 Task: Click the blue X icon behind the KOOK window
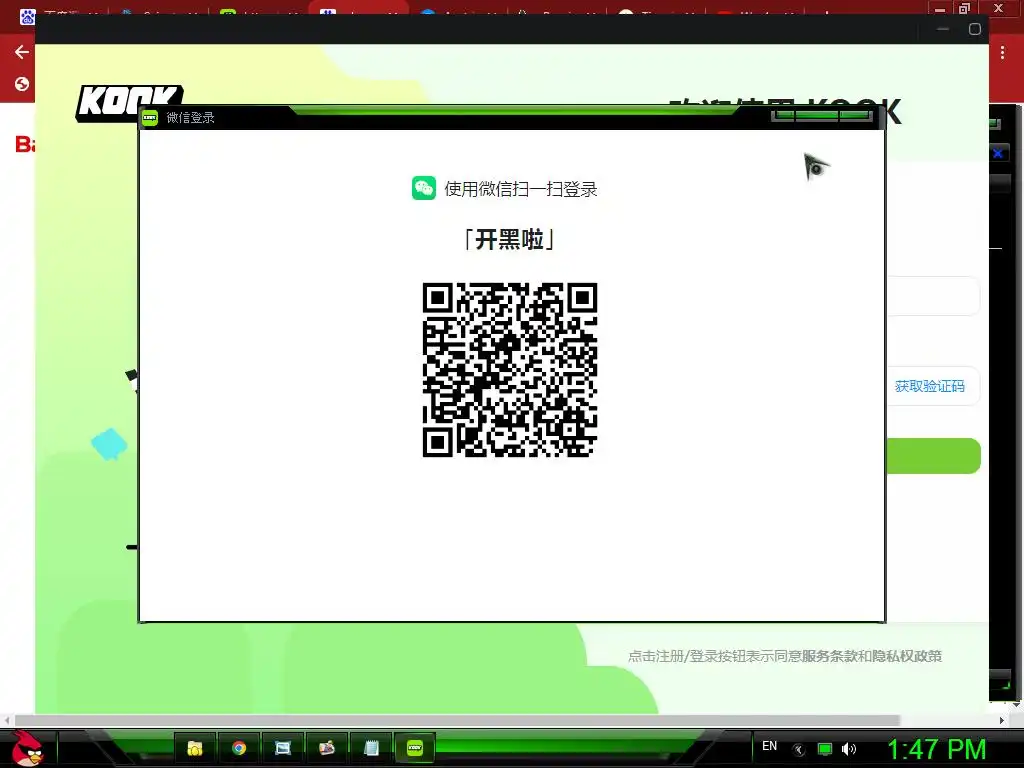[x=998, y=153]
